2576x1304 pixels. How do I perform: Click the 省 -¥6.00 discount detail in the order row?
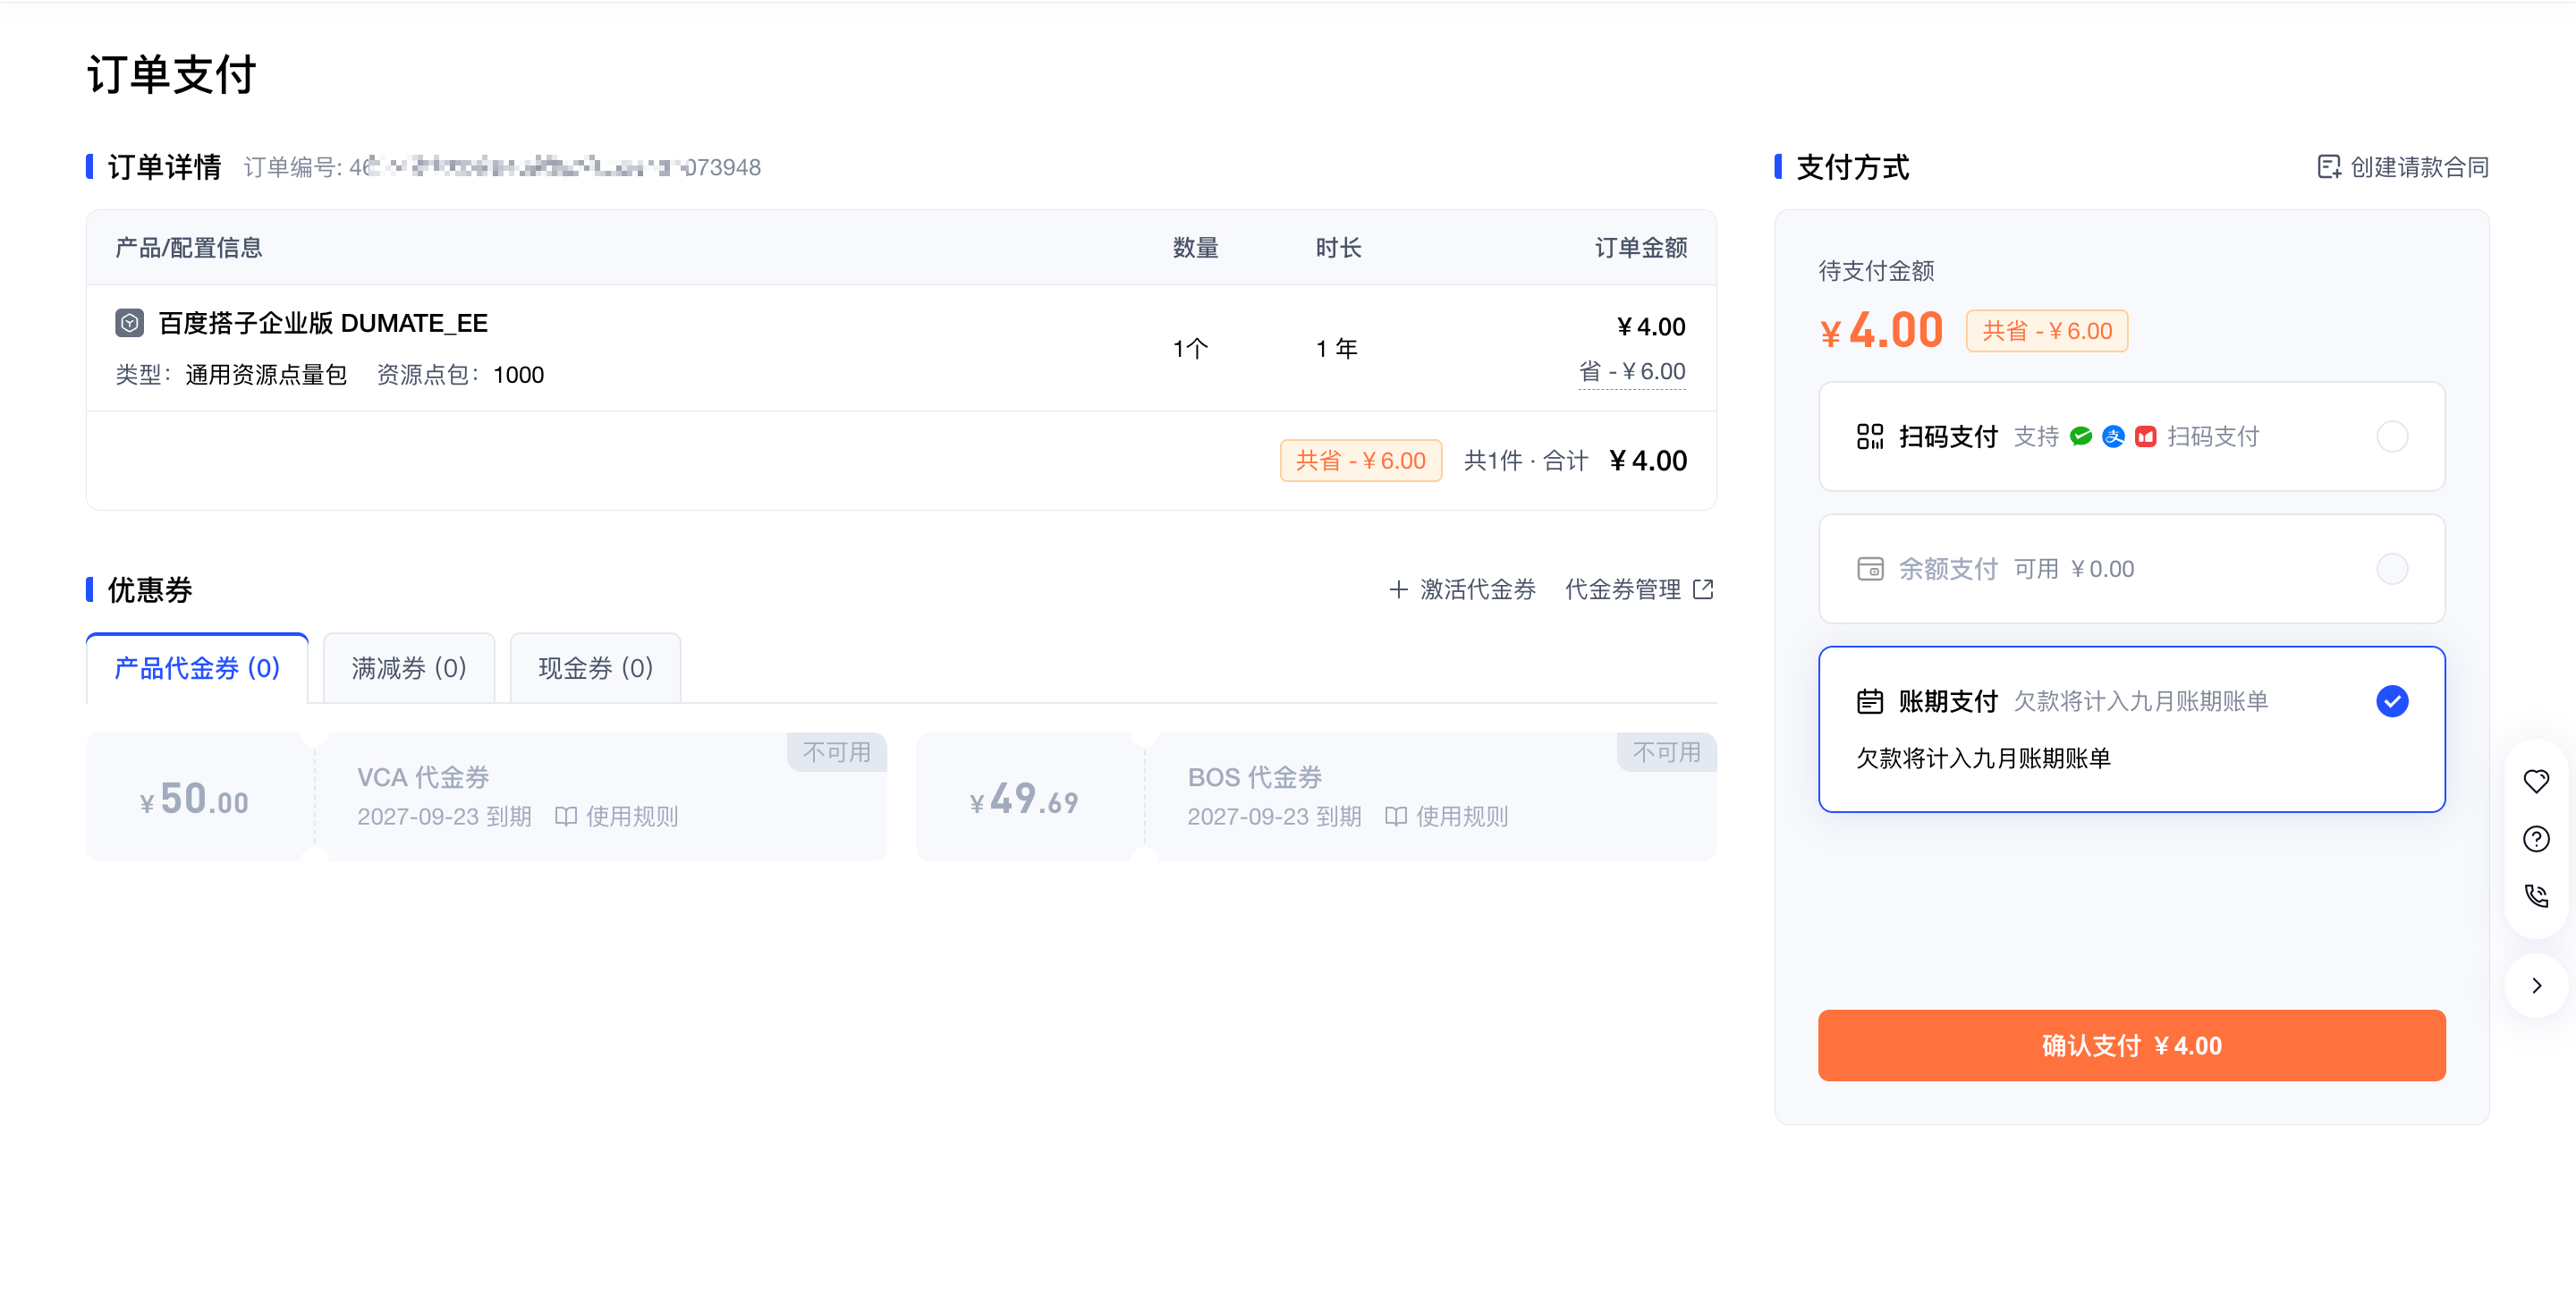click(x=1632, y=372)
